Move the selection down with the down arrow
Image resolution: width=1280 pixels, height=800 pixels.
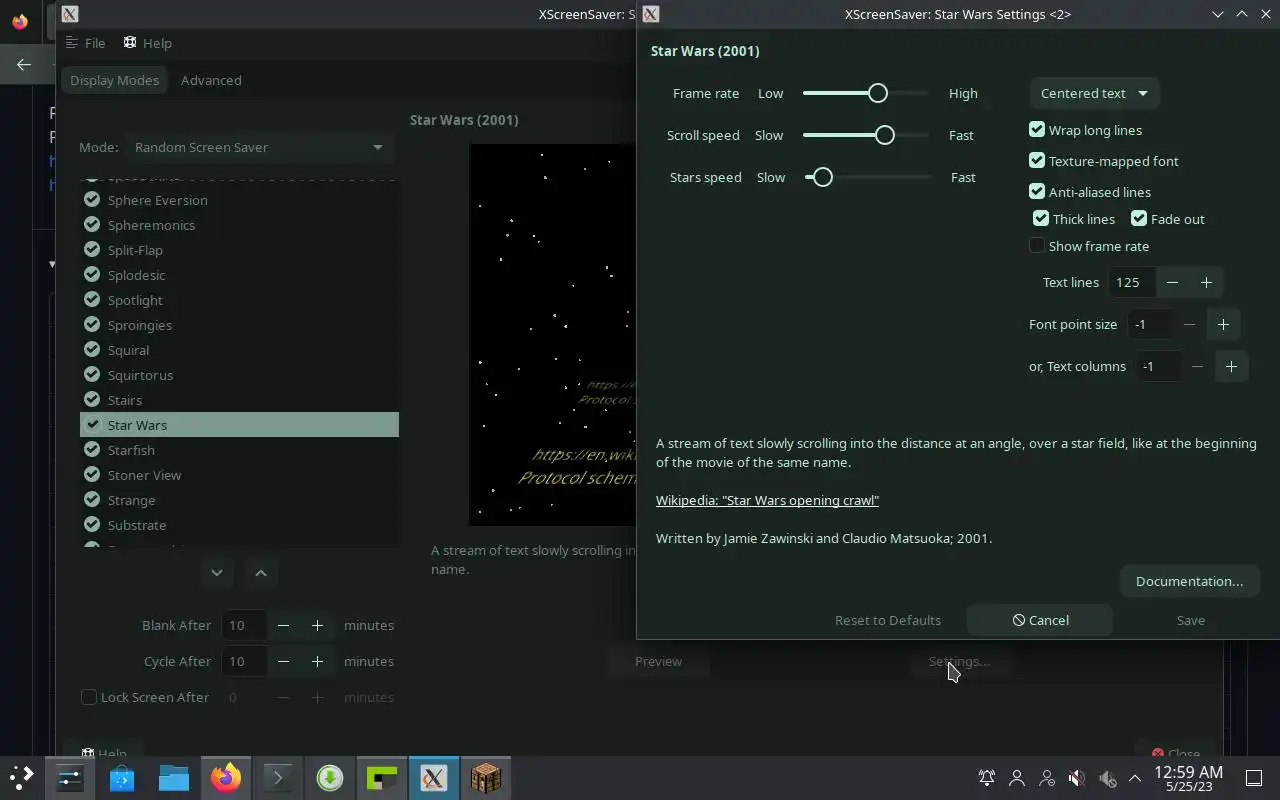click(x=217, y=573)
